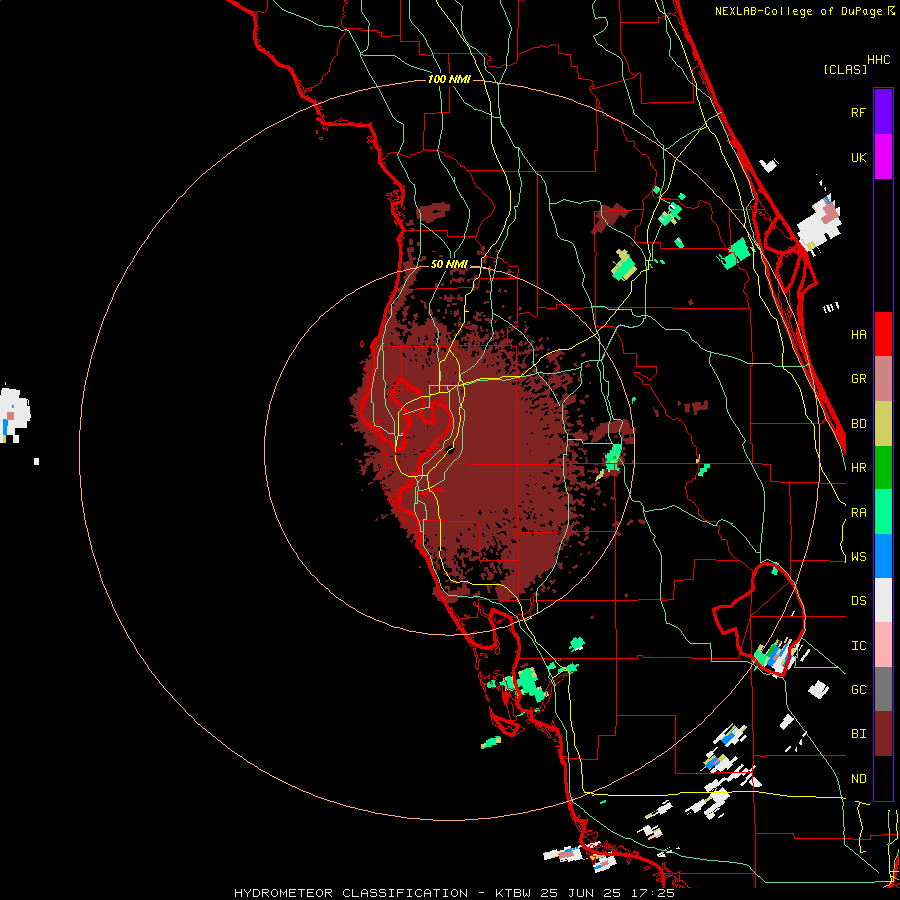
Task: Click the GC legend label
Action: [858, 689]
